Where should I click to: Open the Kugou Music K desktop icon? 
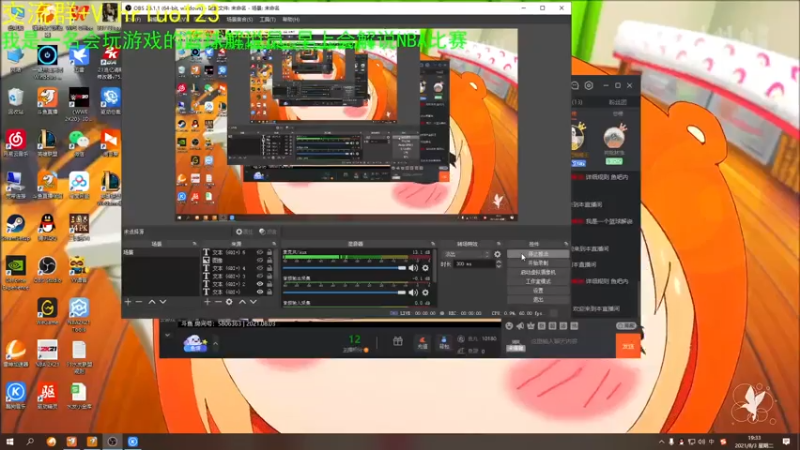click(15, 396)
